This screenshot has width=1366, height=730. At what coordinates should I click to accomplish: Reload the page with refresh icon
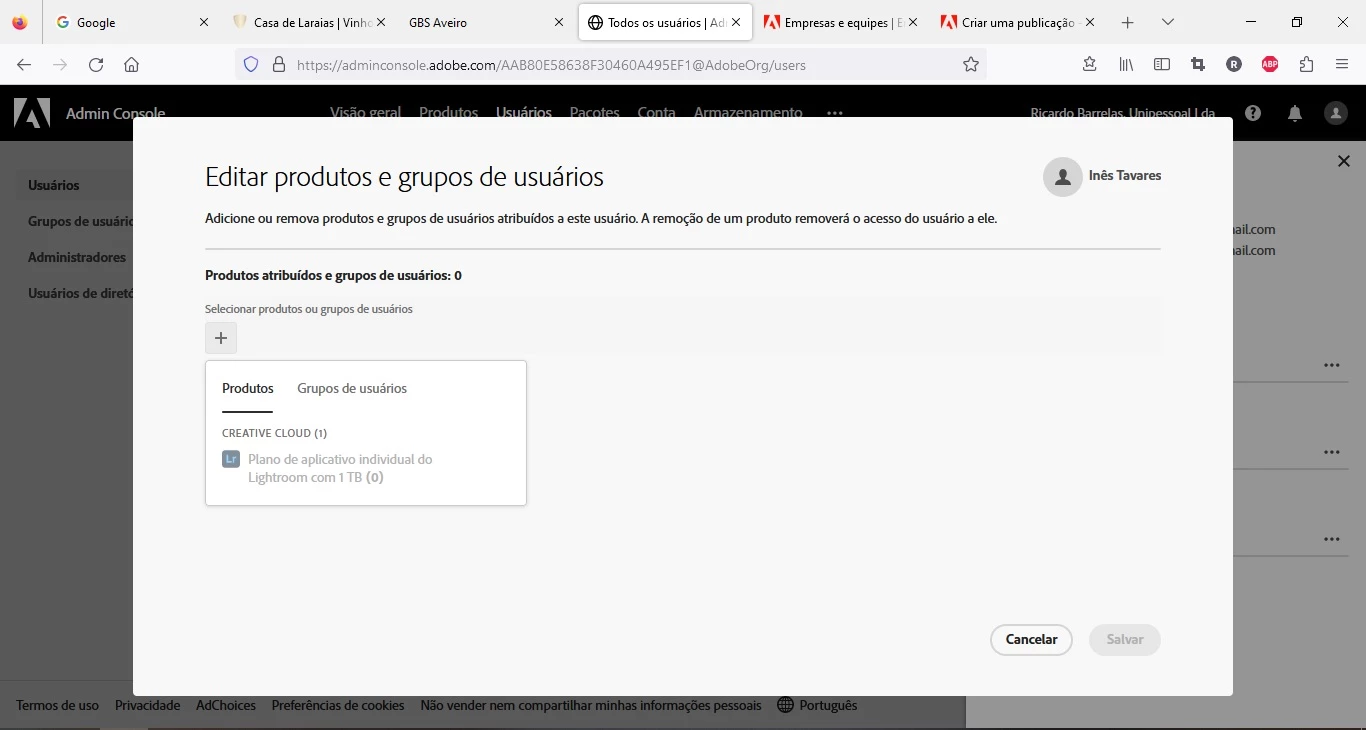point(96,65)
